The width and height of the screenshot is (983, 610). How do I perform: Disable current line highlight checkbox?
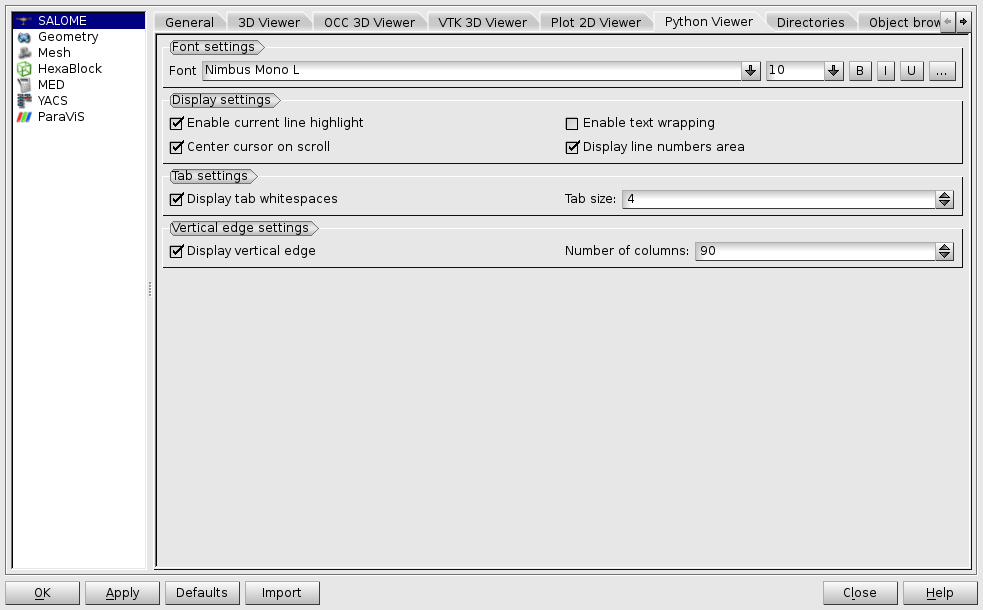pyautogui.click(x=178, y=123)
